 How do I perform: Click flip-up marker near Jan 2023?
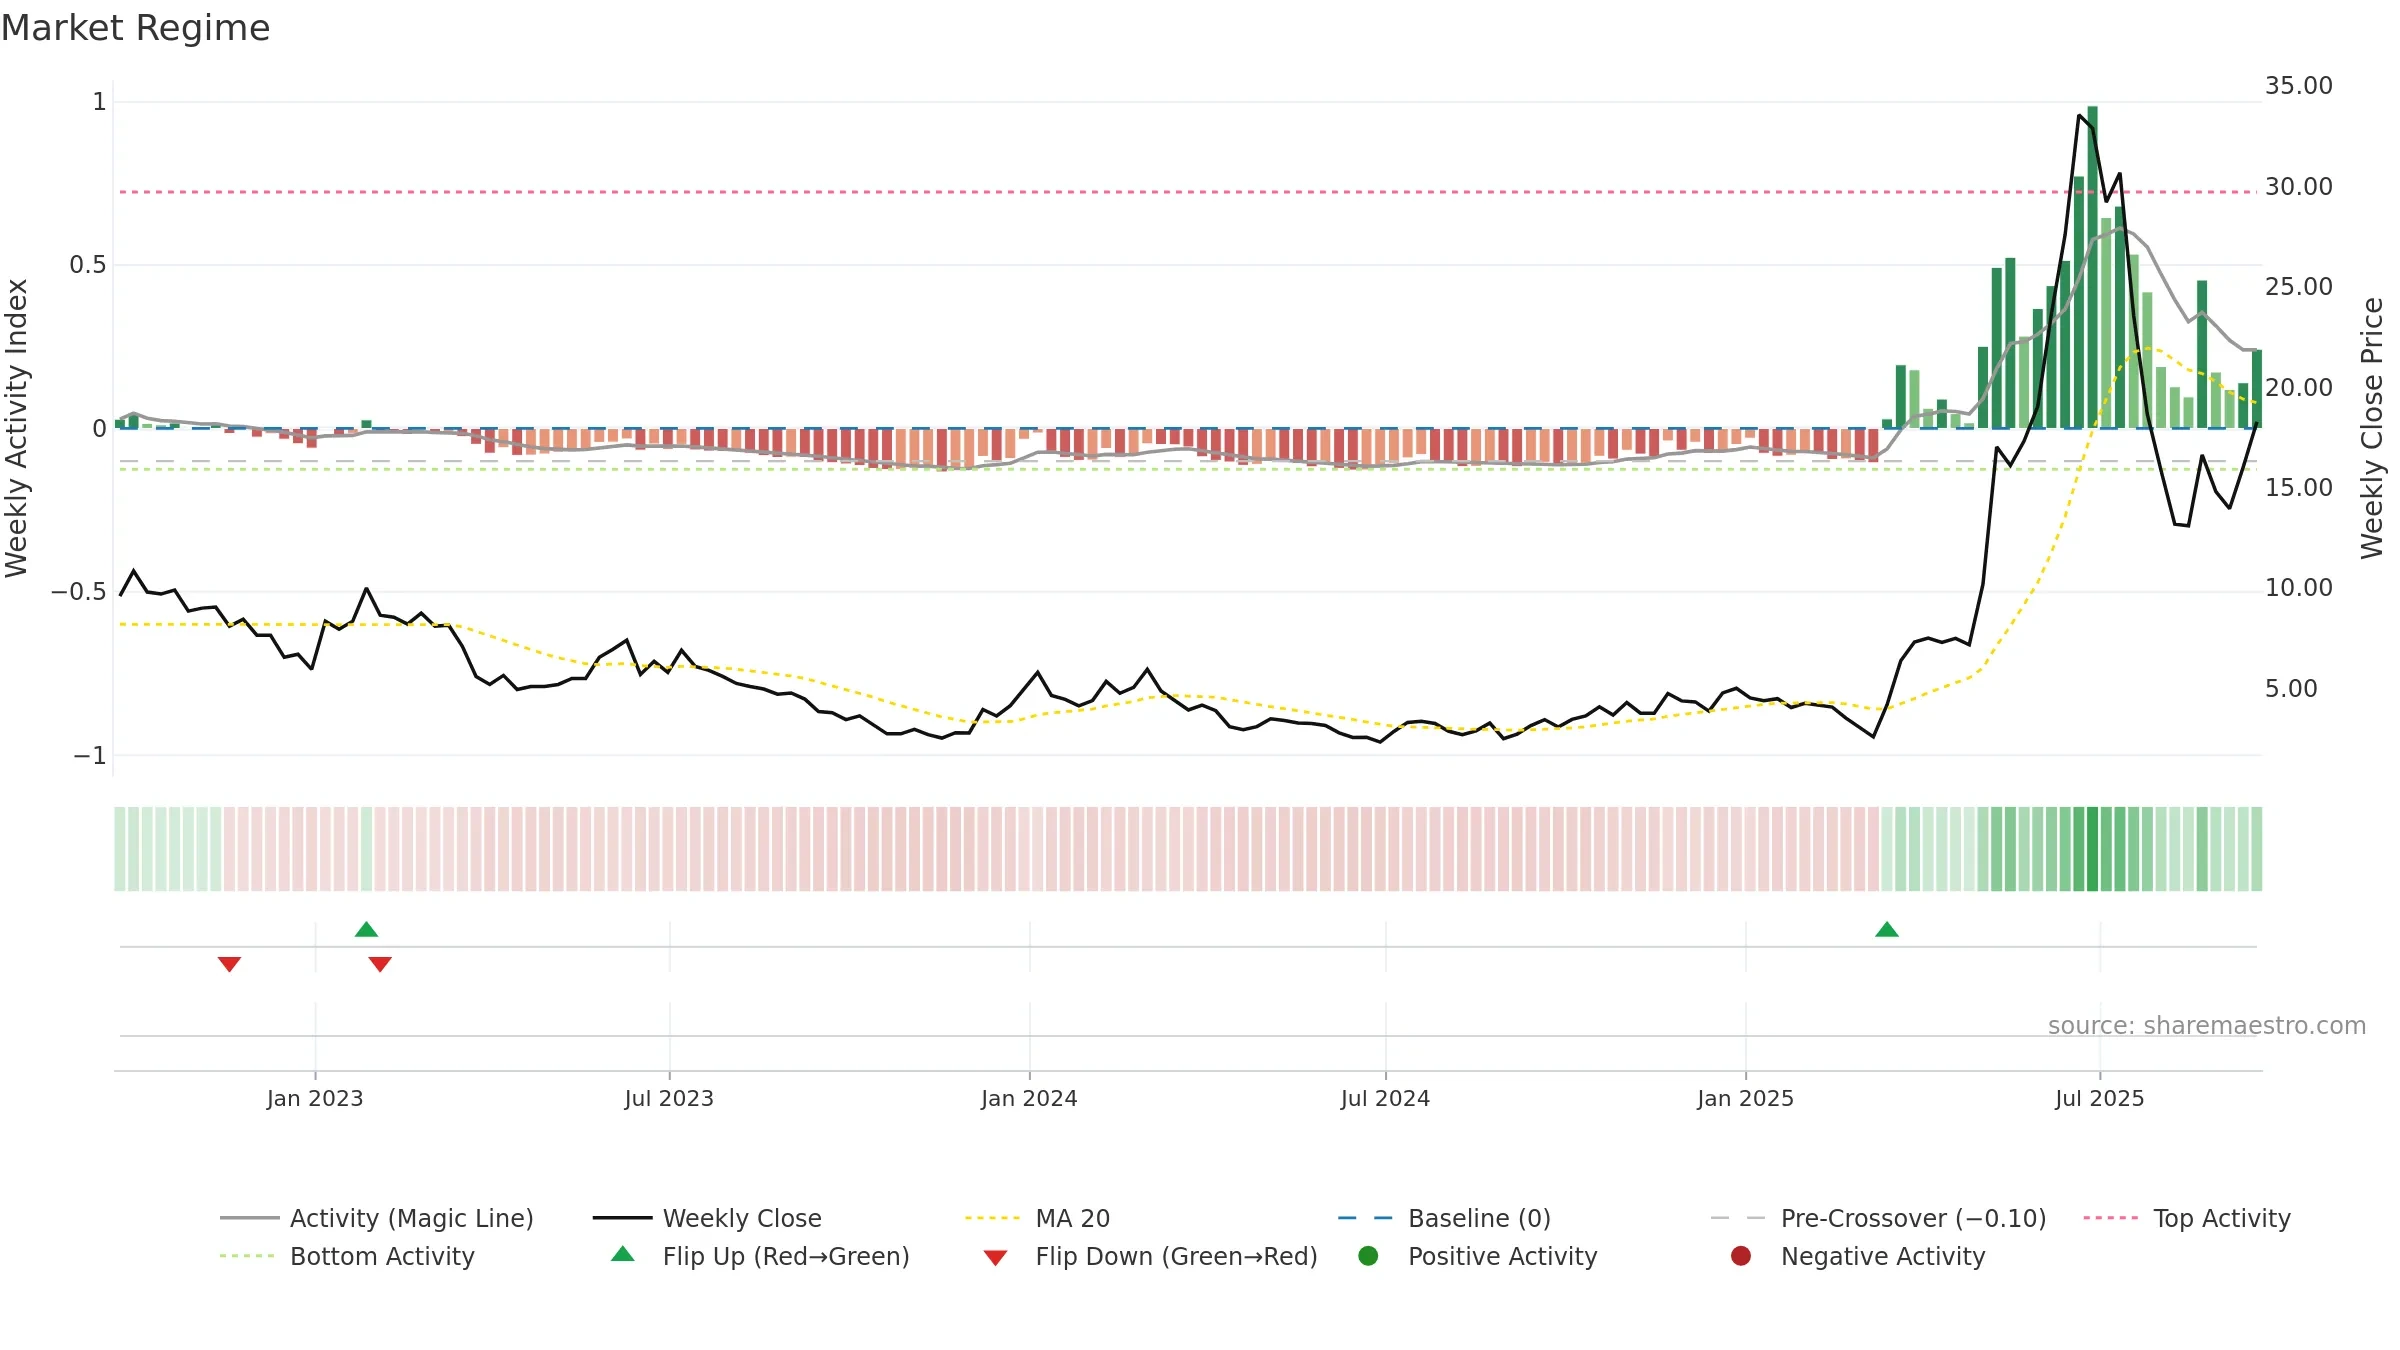366,929
